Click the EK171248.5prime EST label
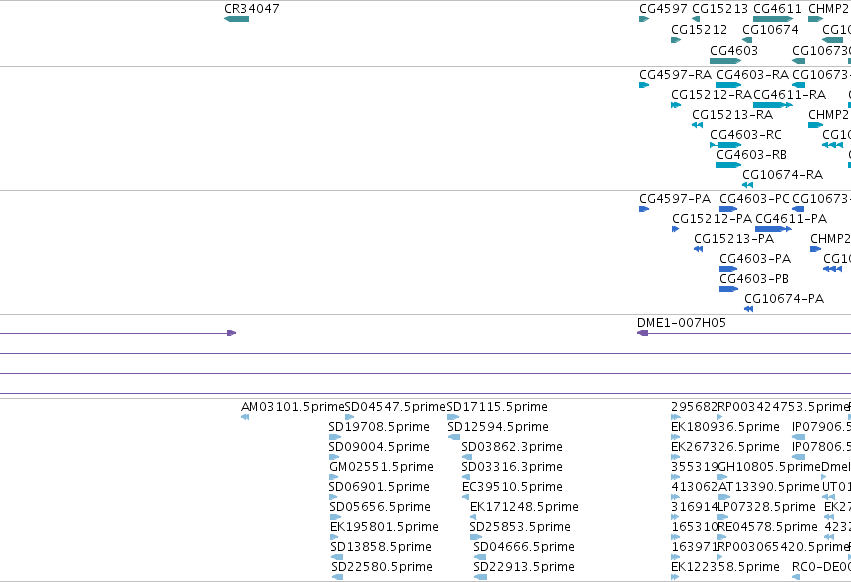Viewport: 851px width, 582px height. (x=524, y=507)
